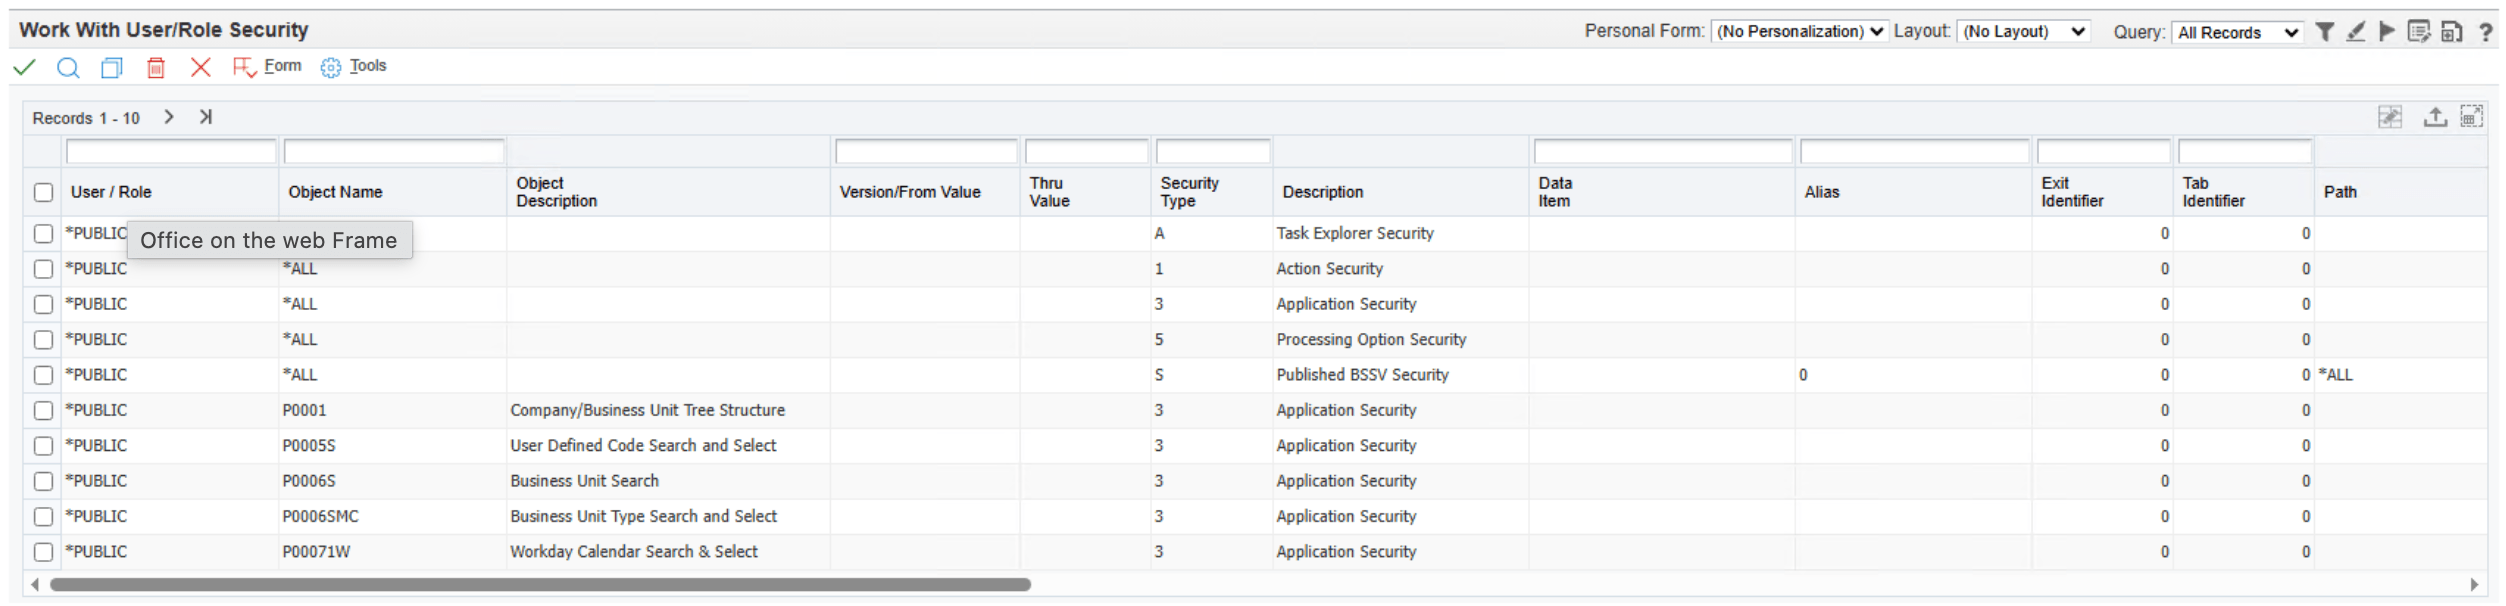Open the Tools menu
Screen dimensions: 2506x606
[x=368, y=66]
